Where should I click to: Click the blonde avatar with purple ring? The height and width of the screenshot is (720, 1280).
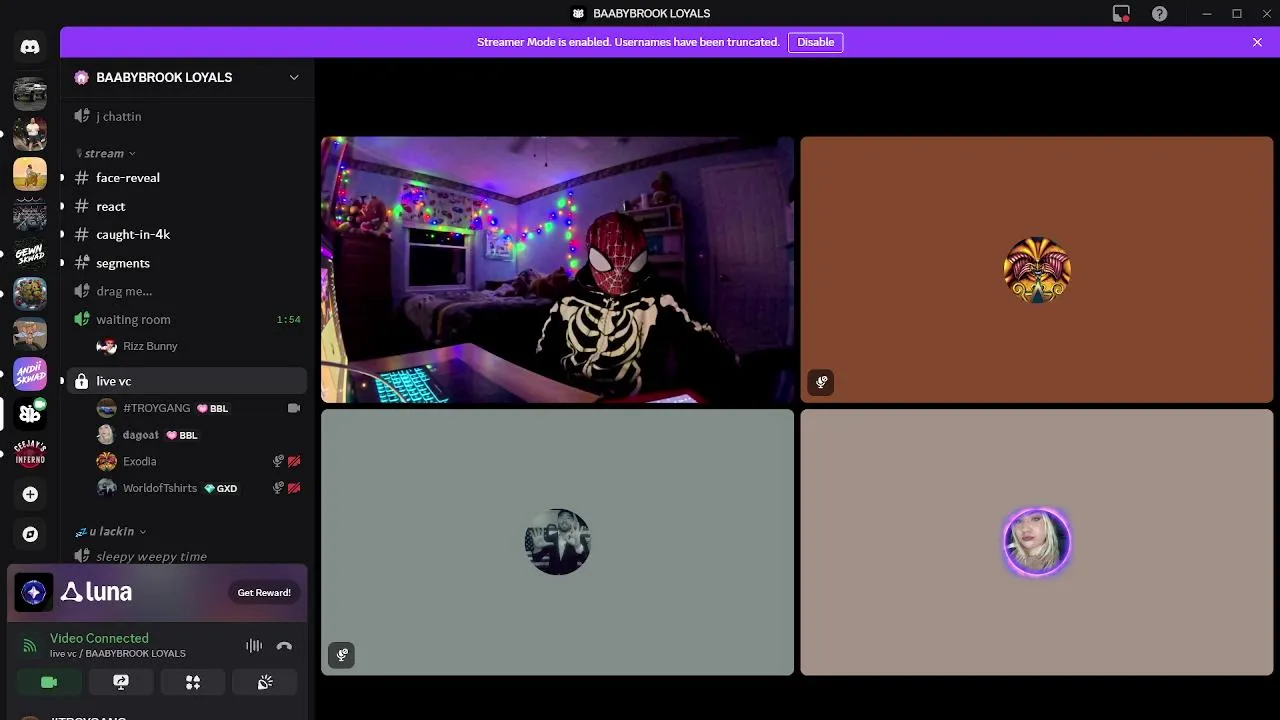point(1037,542)
